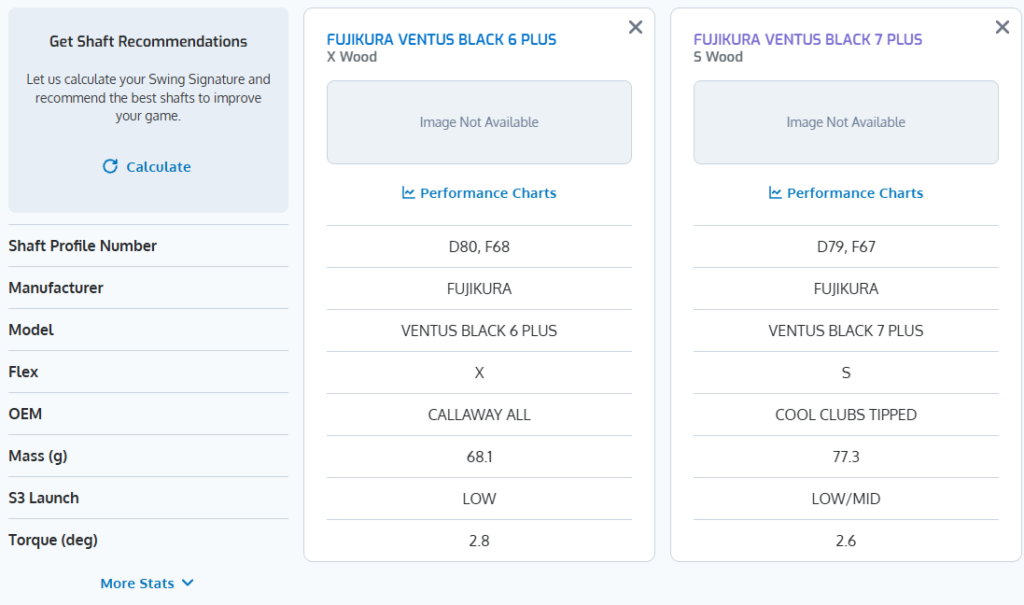
Task: Click chart icon under Ventus Black 6 Plus
Action: (408, 193)
